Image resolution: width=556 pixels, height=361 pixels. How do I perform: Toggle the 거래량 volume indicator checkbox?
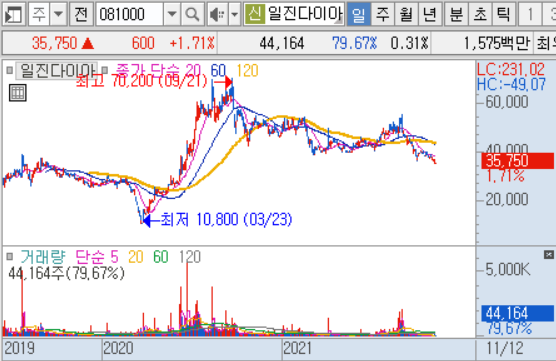[x=10, y=256]
